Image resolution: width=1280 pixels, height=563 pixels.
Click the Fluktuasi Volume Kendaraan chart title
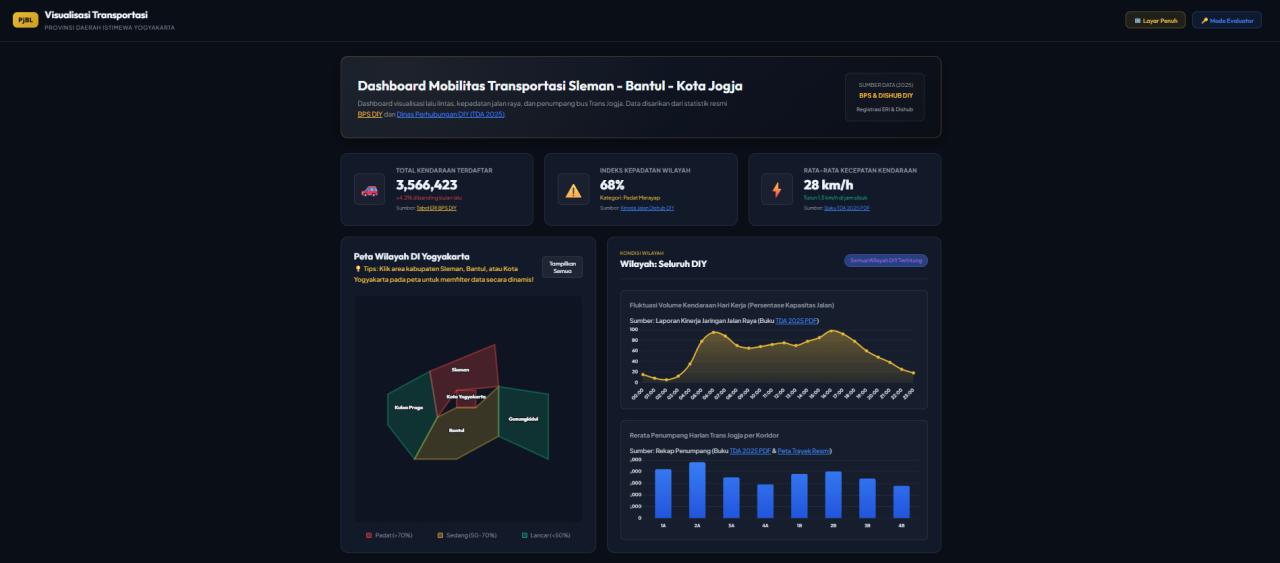point(732,304)
